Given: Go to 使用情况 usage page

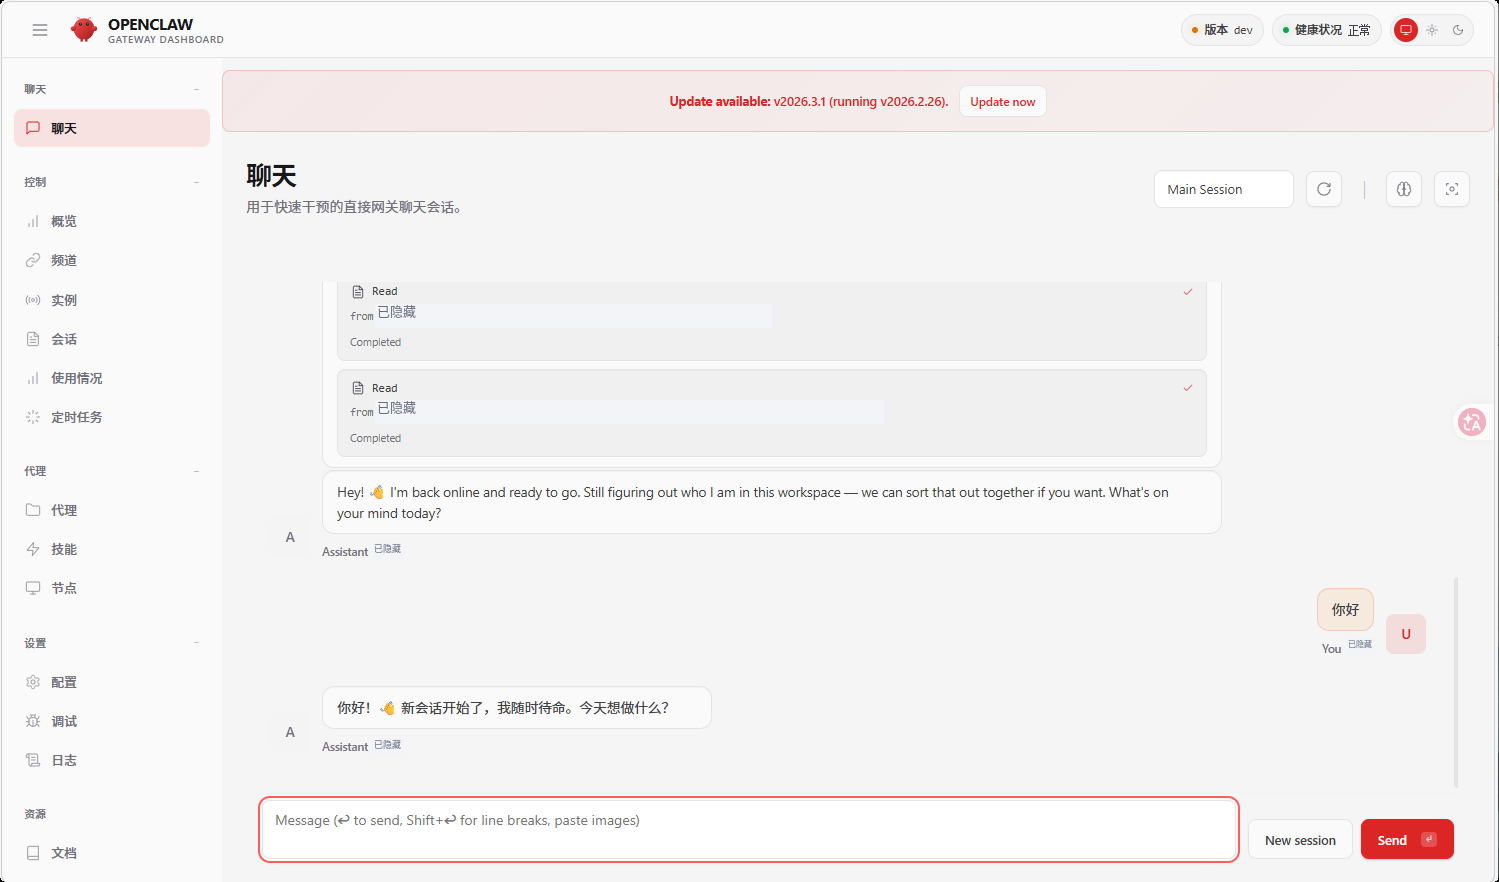Looking at the screenshot, I should [112, 378].
